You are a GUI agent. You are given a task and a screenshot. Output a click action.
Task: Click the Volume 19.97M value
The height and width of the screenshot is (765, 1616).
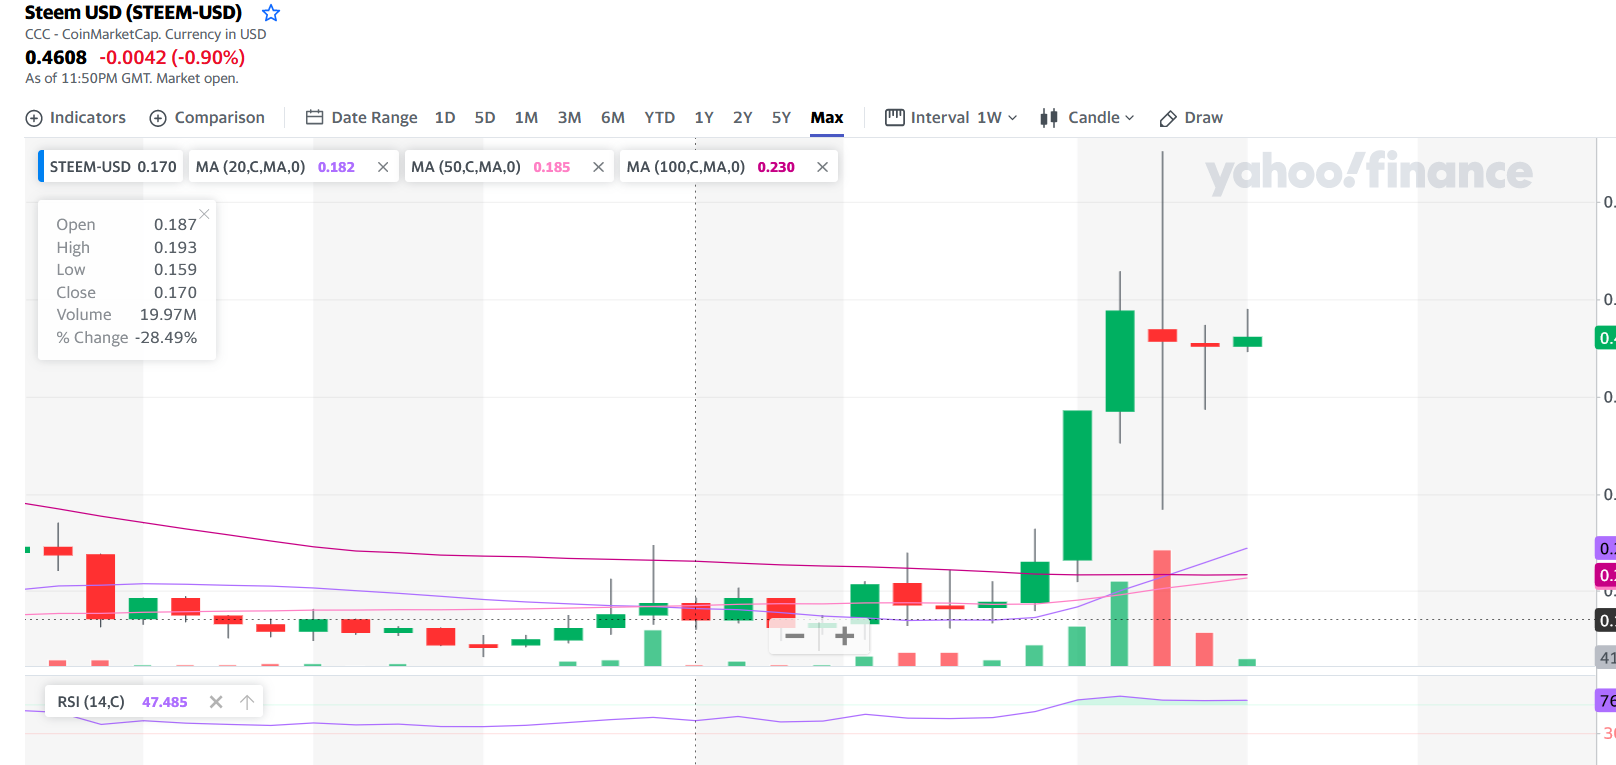[x=168, y=315]
